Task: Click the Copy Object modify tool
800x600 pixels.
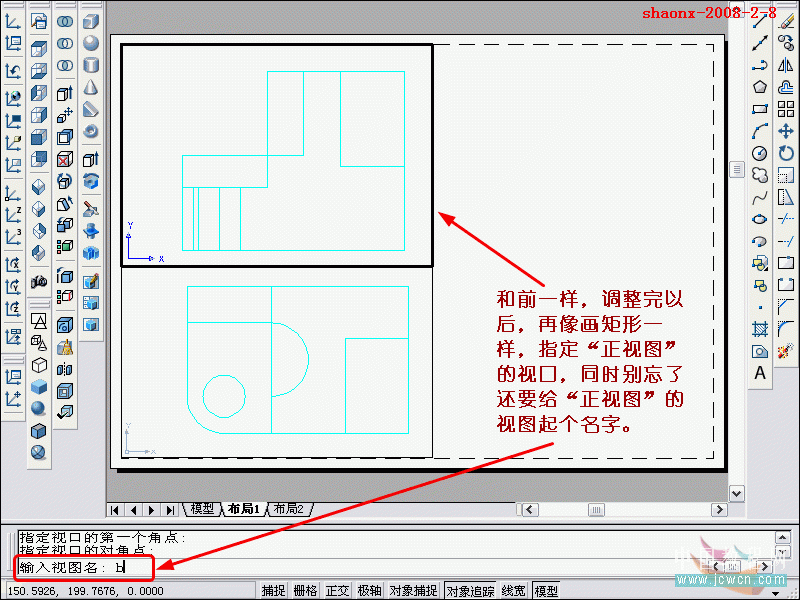Action: coord(786,43)
